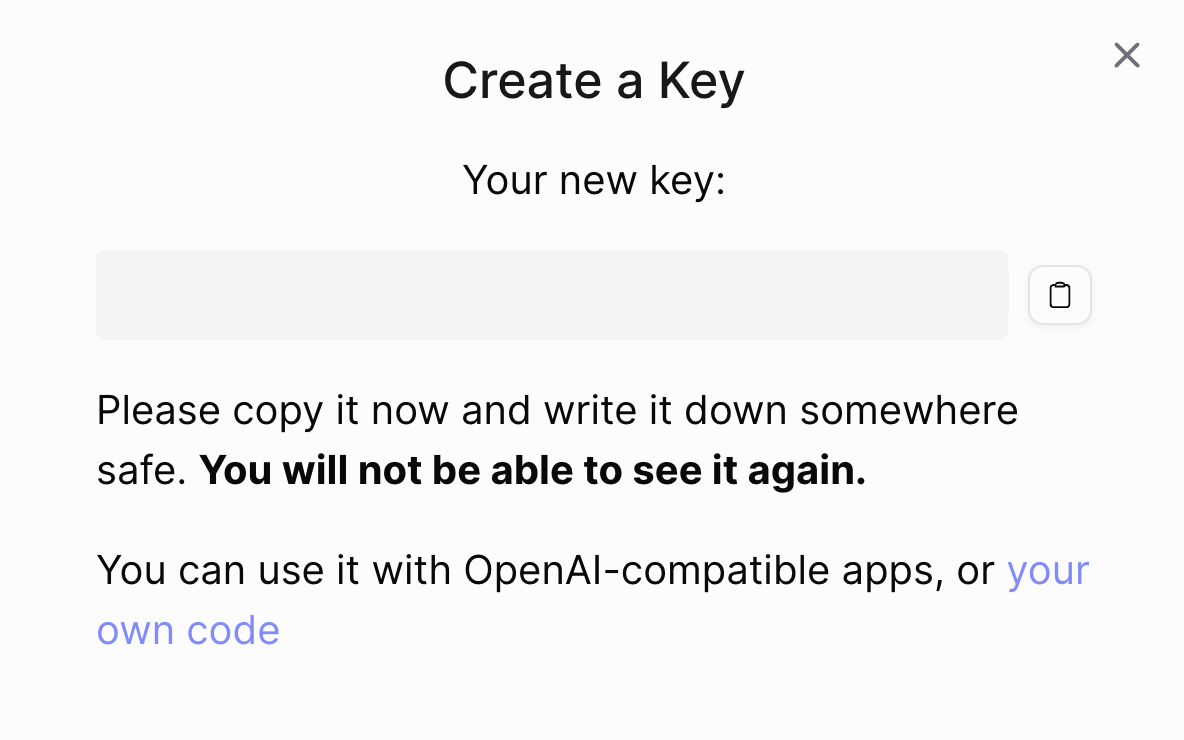Click the close cross in top right corner

(x=1126, y=55)
